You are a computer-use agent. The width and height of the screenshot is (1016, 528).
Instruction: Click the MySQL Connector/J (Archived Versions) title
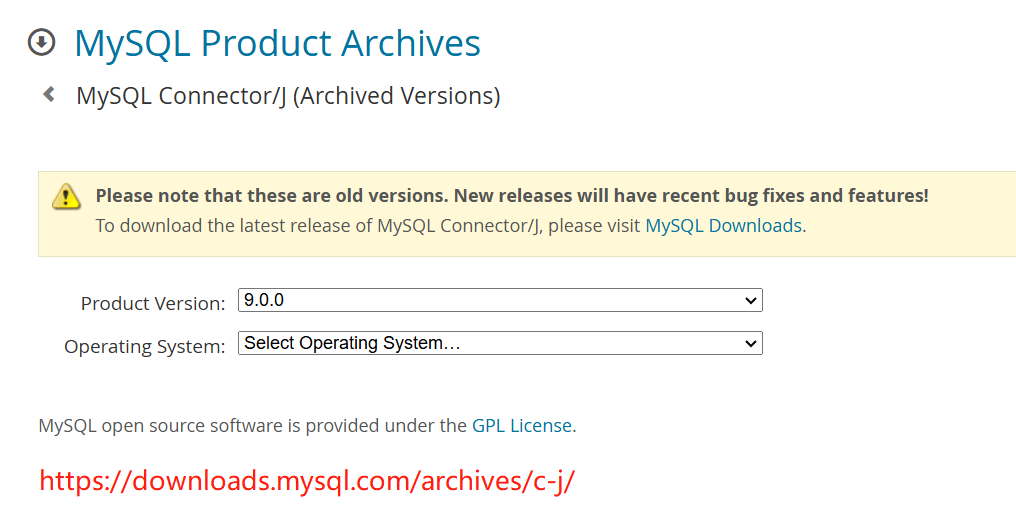(x=288, y=96)
